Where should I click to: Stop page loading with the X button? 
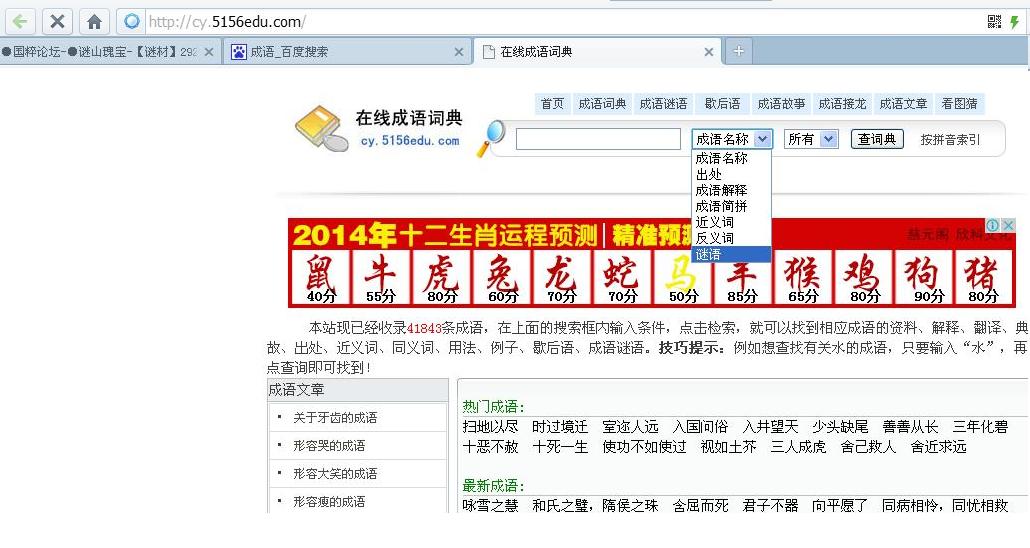coord(57,21)
